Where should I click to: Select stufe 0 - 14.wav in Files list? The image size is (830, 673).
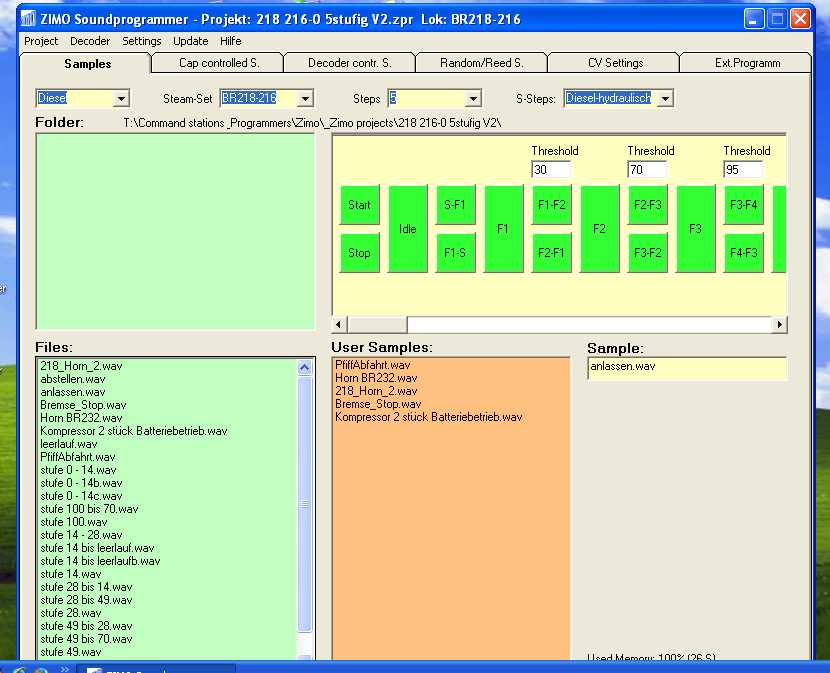click(78, 470)
